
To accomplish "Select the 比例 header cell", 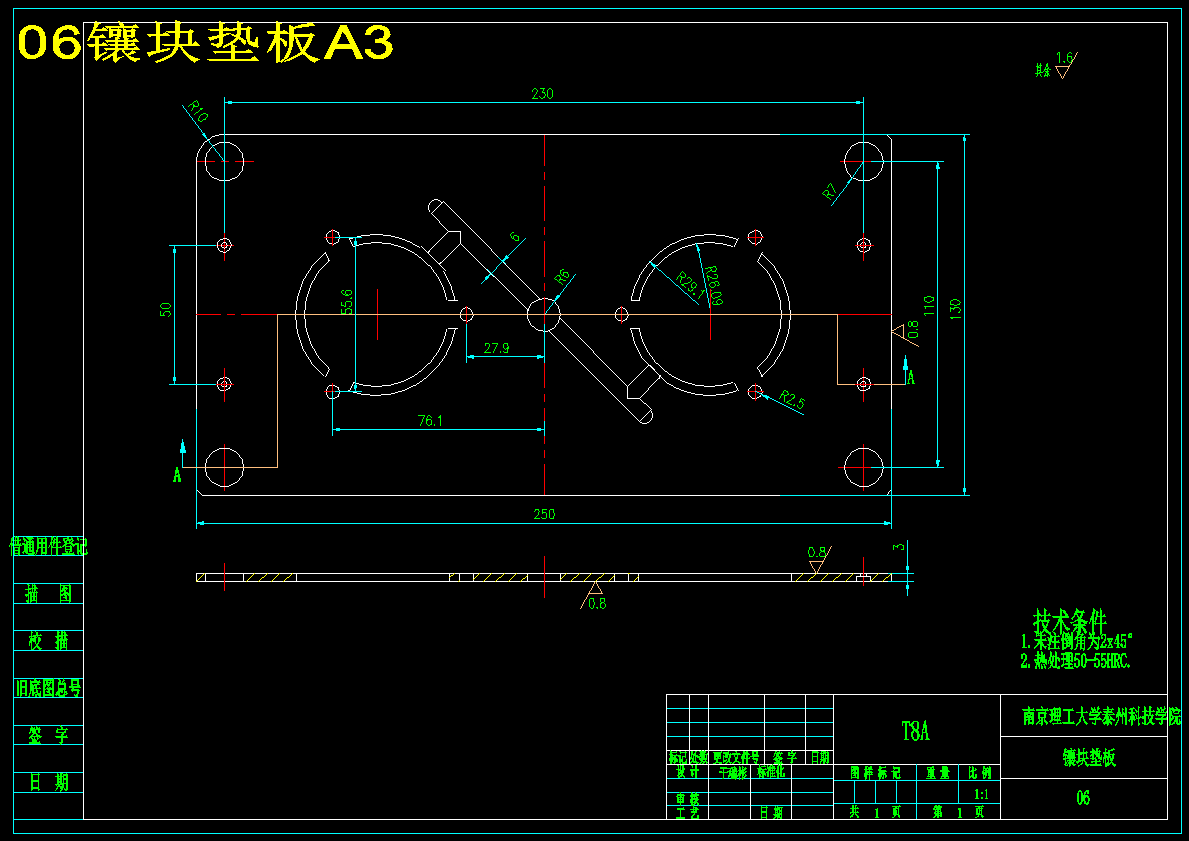I will pyautogui.click(x=980, y=773).
